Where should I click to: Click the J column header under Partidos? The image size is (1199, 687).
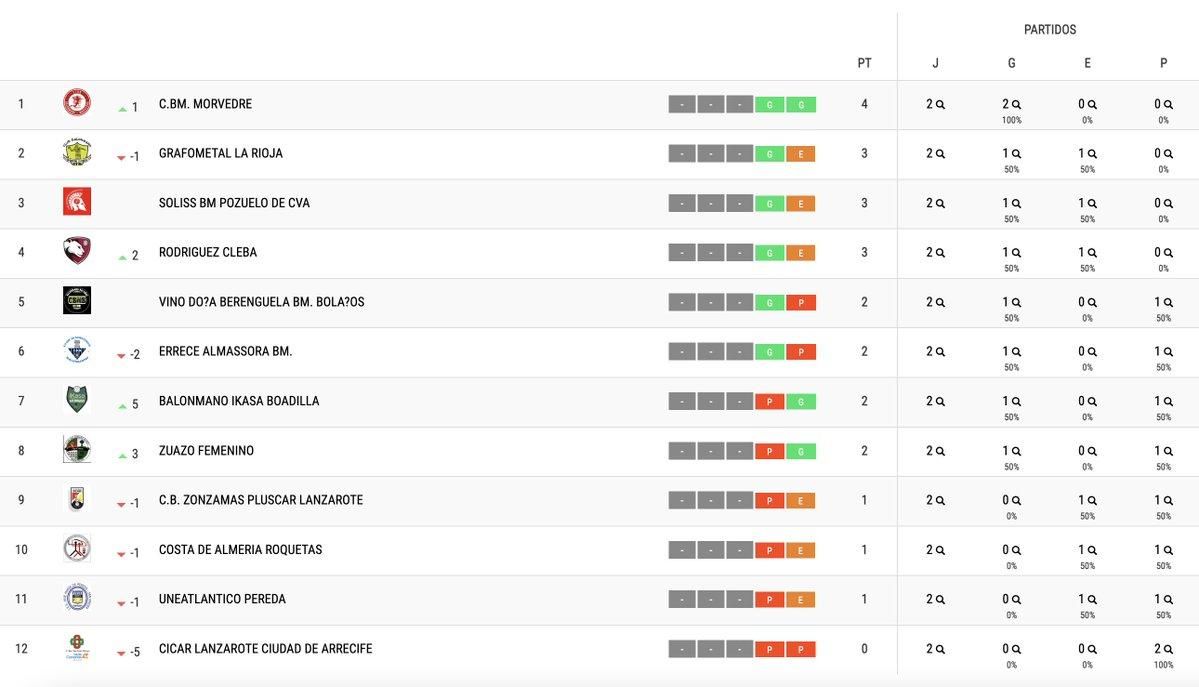point(935,63)
